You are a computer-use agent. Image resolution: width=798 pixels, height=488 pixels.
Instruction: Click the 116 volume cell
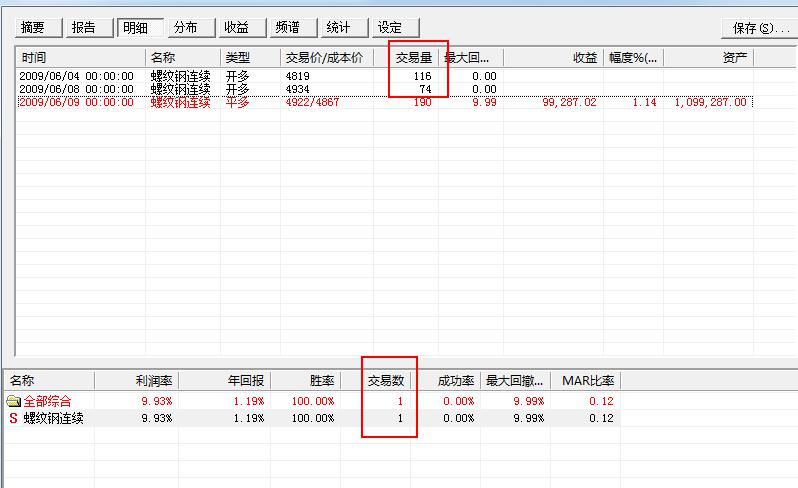pos(422,76)
